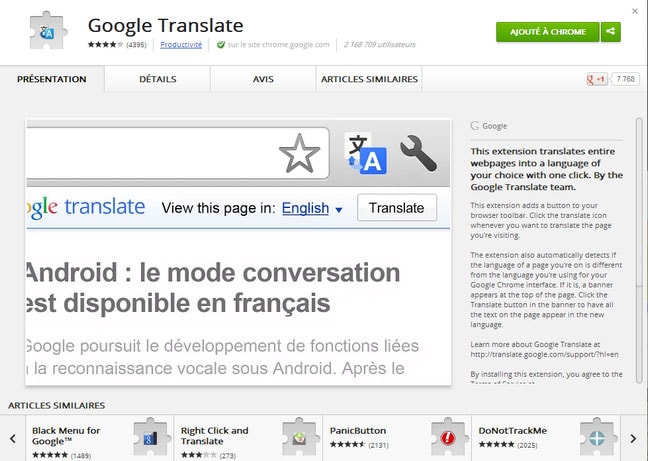The width and height of the screenshot is (648, 461).
Task: Select the Présentation tab
Action: click(x=52, y=79)
